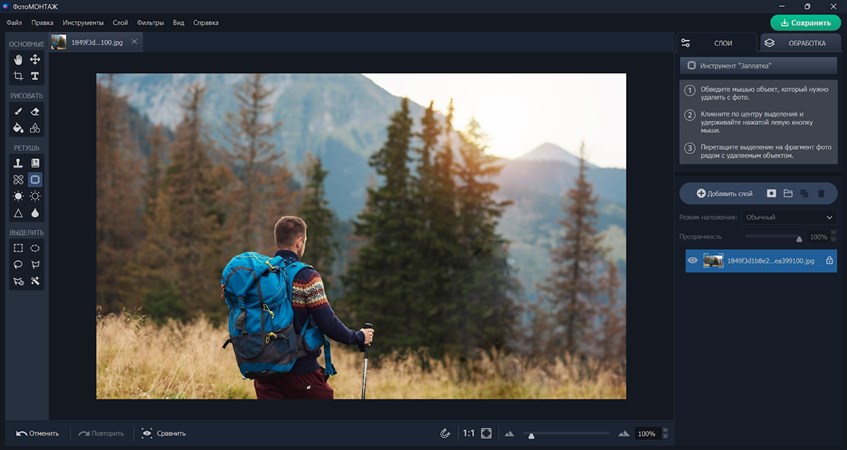Screen dimensions: 847x450
Task: Toggle the lock on the image layer
Action: 829,261
